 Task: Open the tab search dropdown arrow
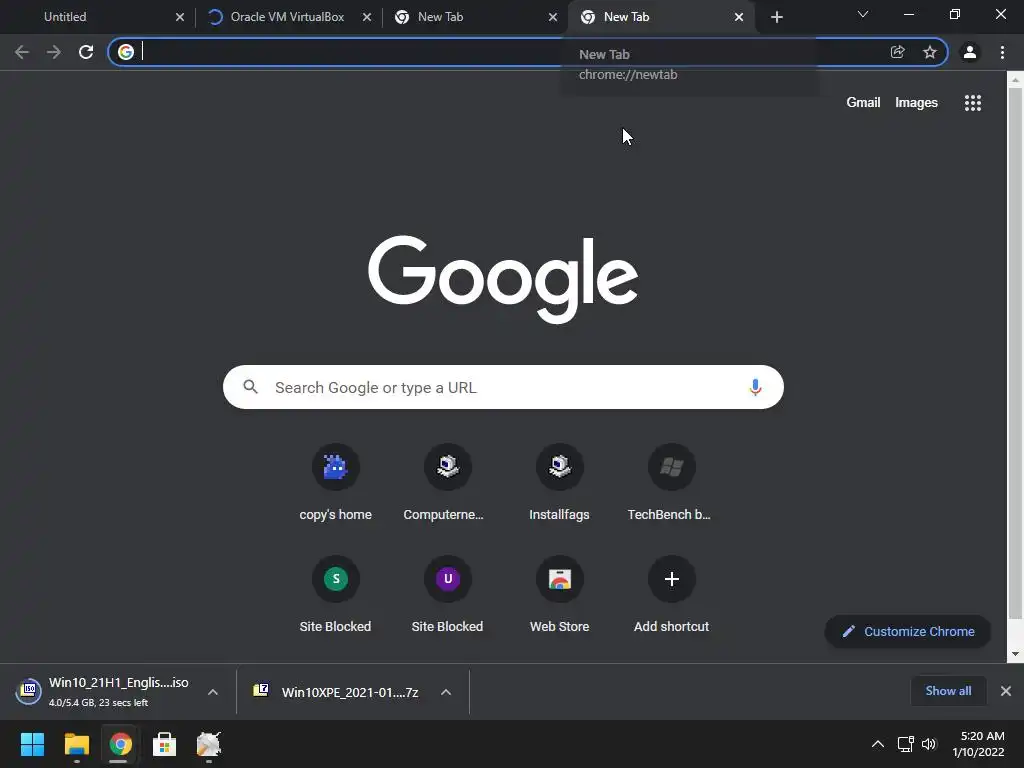pos(863,14)
